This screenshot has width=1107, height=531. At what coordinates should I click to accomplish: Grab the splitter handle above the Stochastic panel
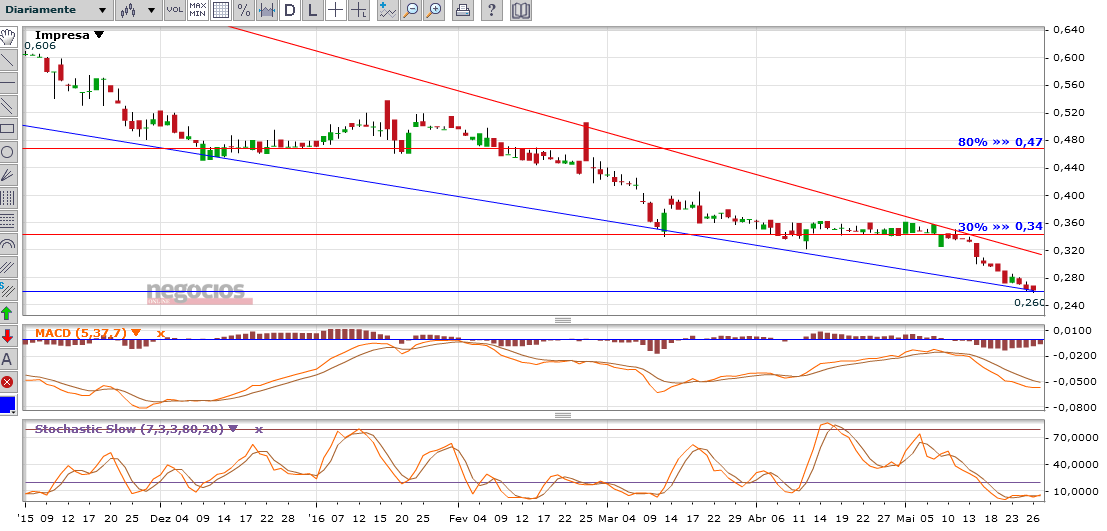click(x=563, y=415)
